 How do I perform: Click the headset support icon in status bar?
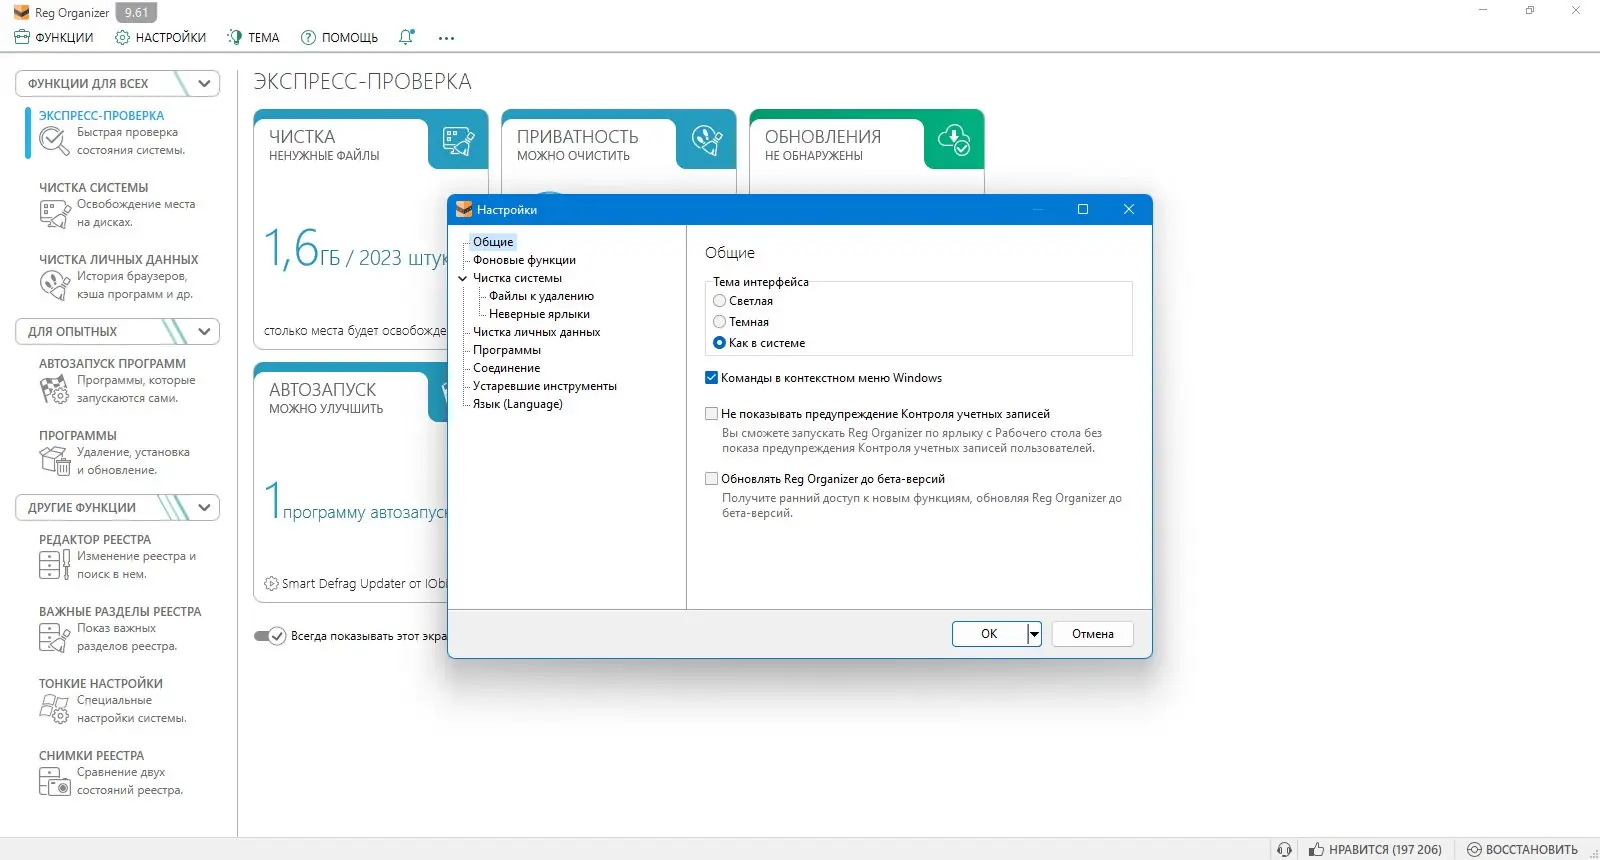pos(1285,849)
